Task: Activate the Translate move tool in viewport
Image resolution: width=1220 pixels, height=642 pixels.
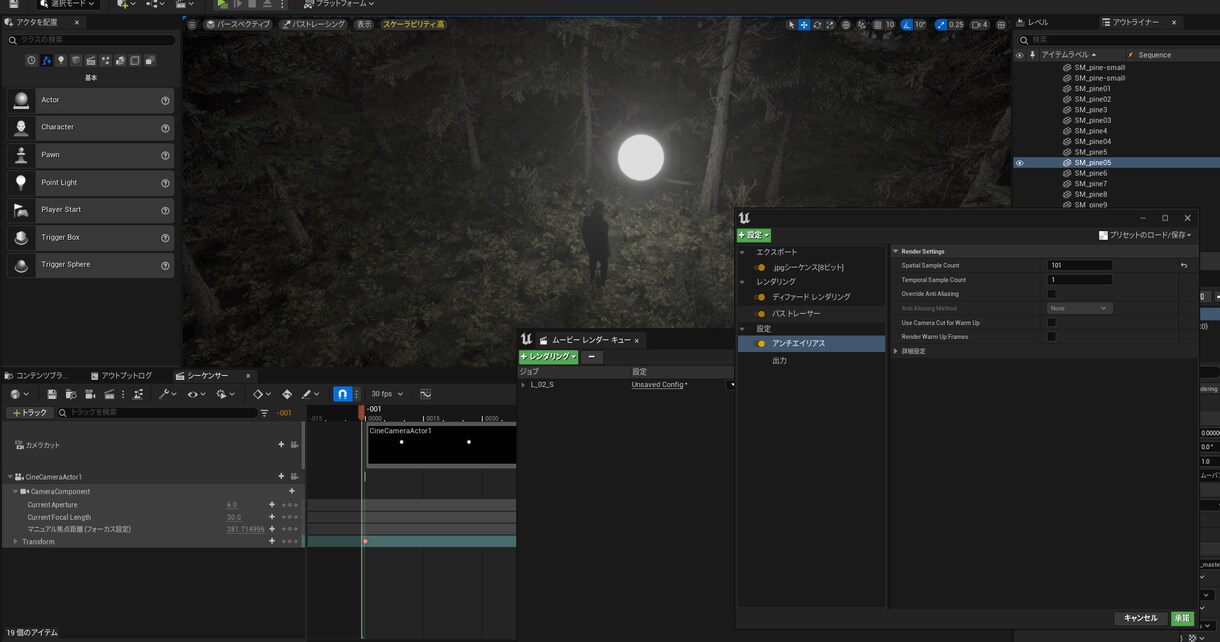Action: coord(804,24)
